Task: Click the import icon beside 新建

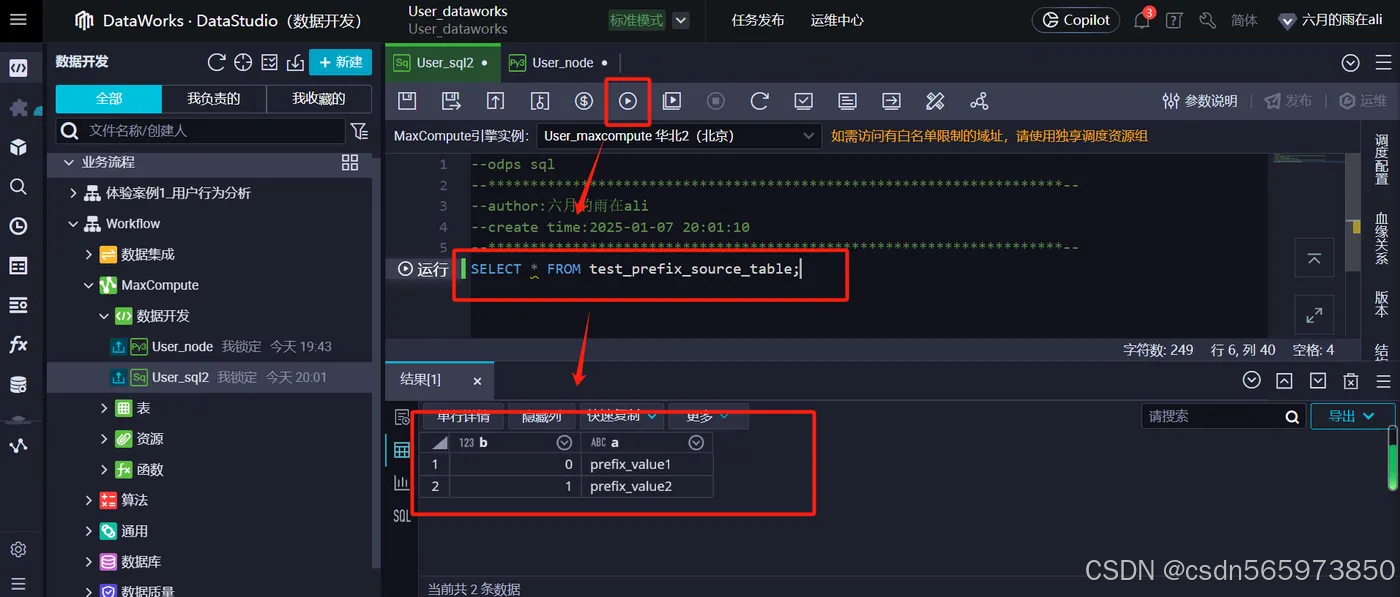Action: tap(295, 62)
